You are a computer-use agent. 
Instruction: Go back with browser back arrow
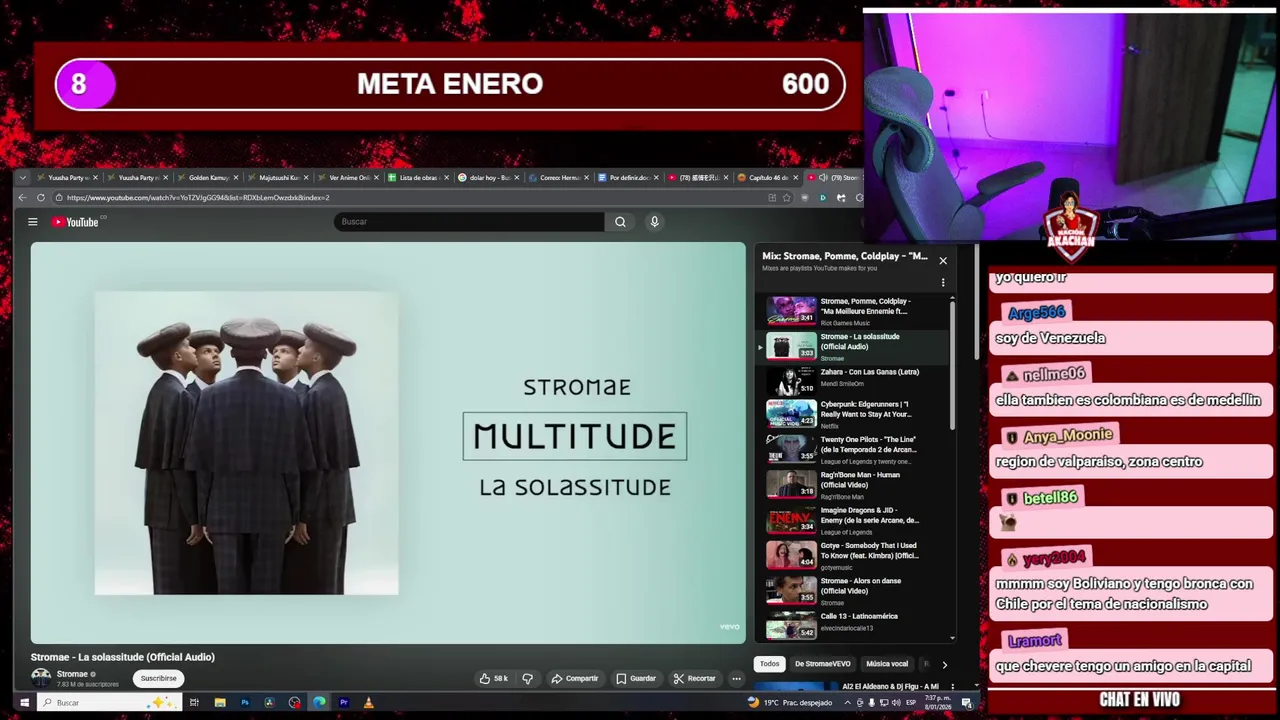click(22, 198)
